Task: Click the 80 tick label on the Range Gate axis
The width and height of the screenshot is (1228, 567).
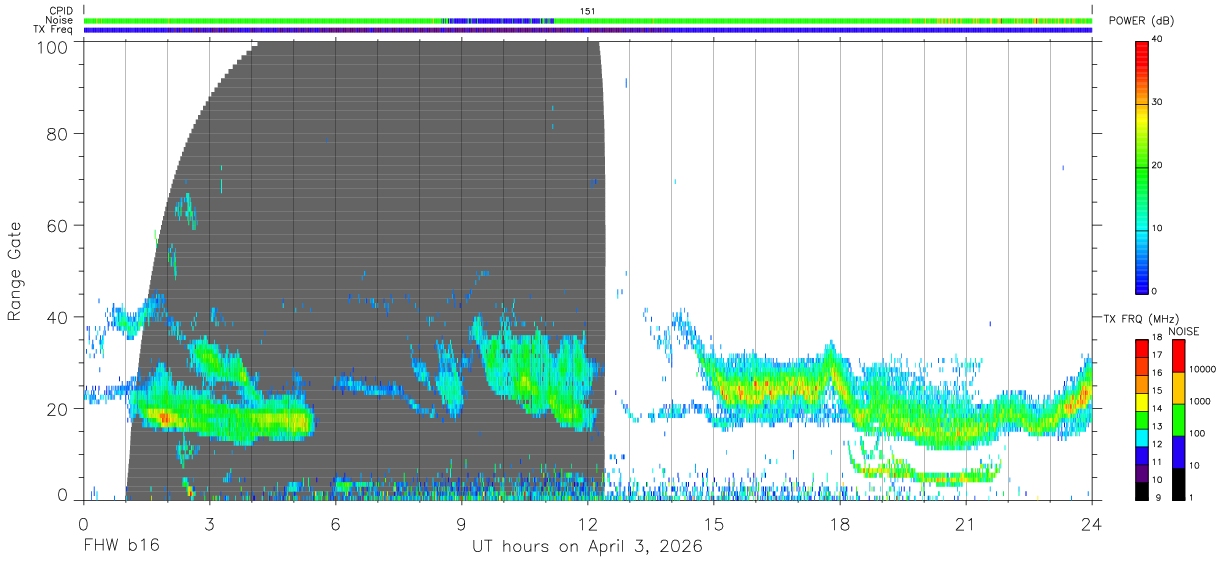Action: pos(57,133)
